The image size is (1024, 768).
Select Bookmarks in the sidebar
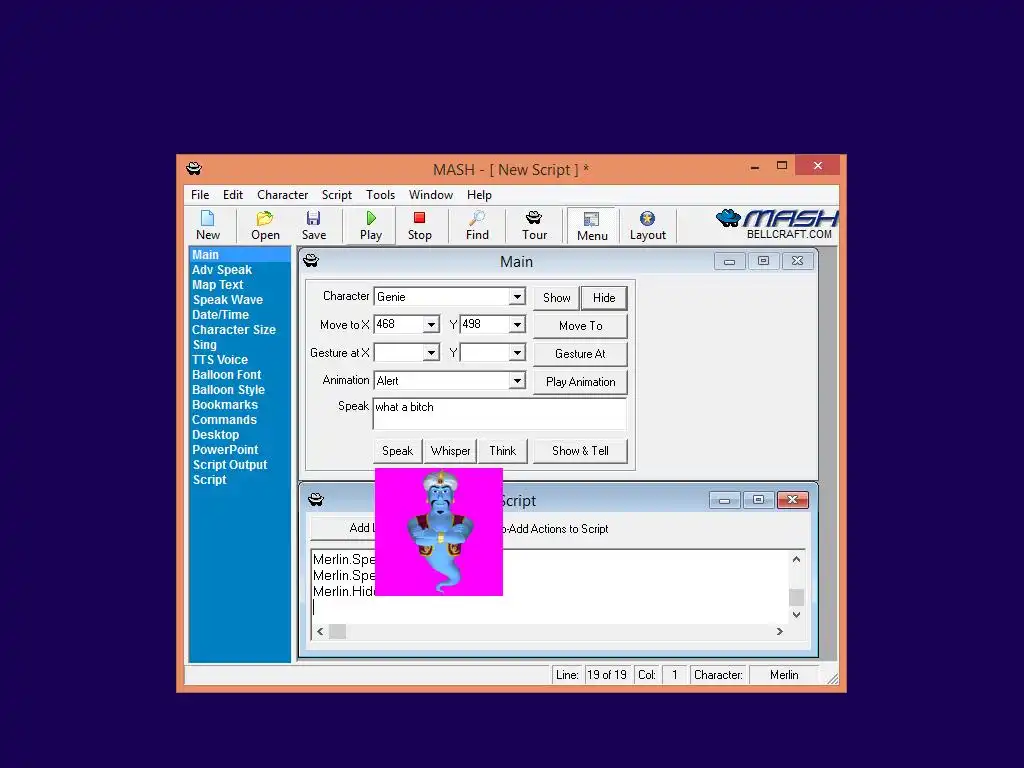pos(225,405)
